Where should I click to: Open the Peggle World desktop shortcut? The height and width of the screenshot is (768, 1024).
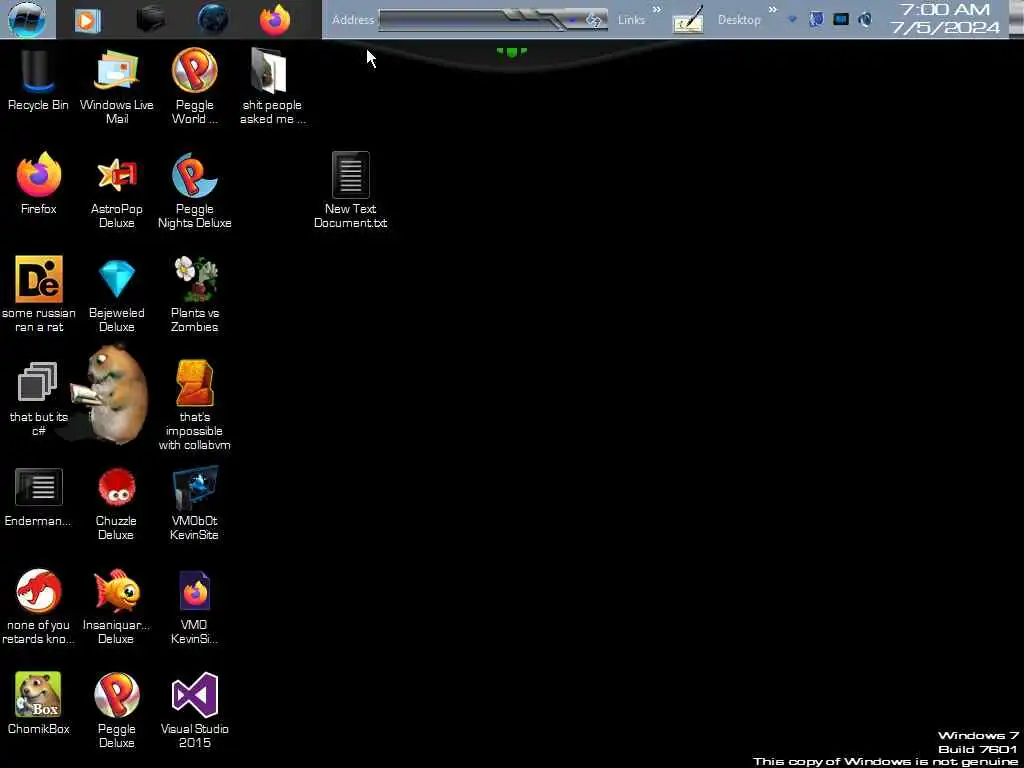(195, 86)
